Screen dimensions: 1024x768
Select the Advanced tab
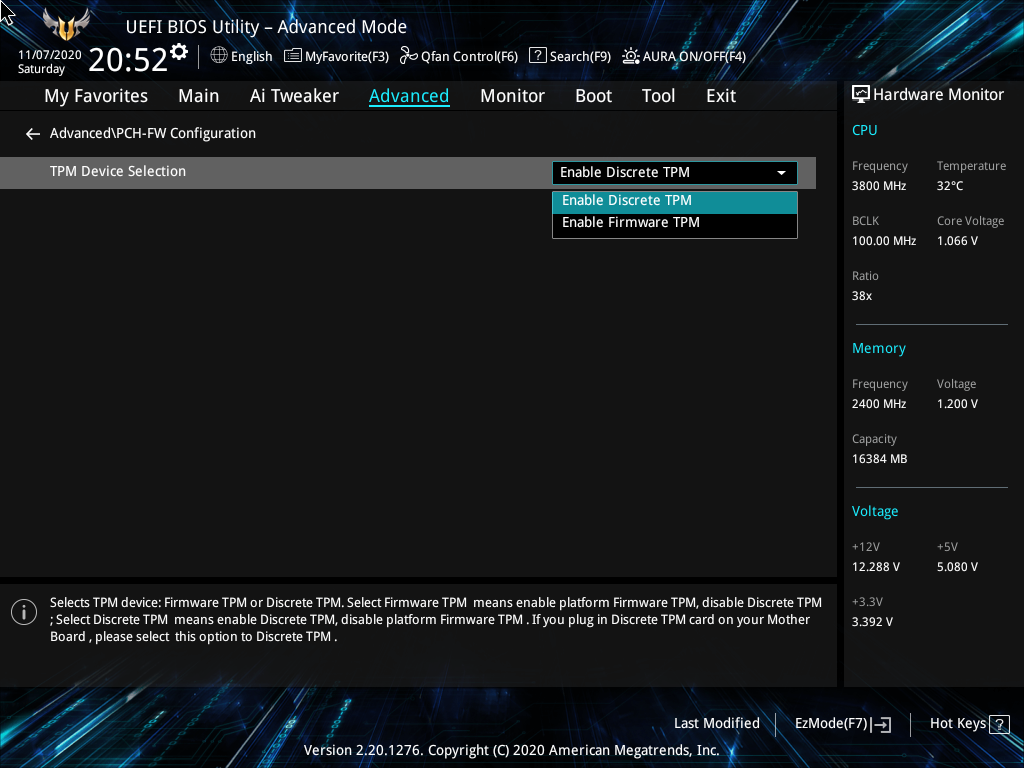pyautogui.click(x=409, y=96)
